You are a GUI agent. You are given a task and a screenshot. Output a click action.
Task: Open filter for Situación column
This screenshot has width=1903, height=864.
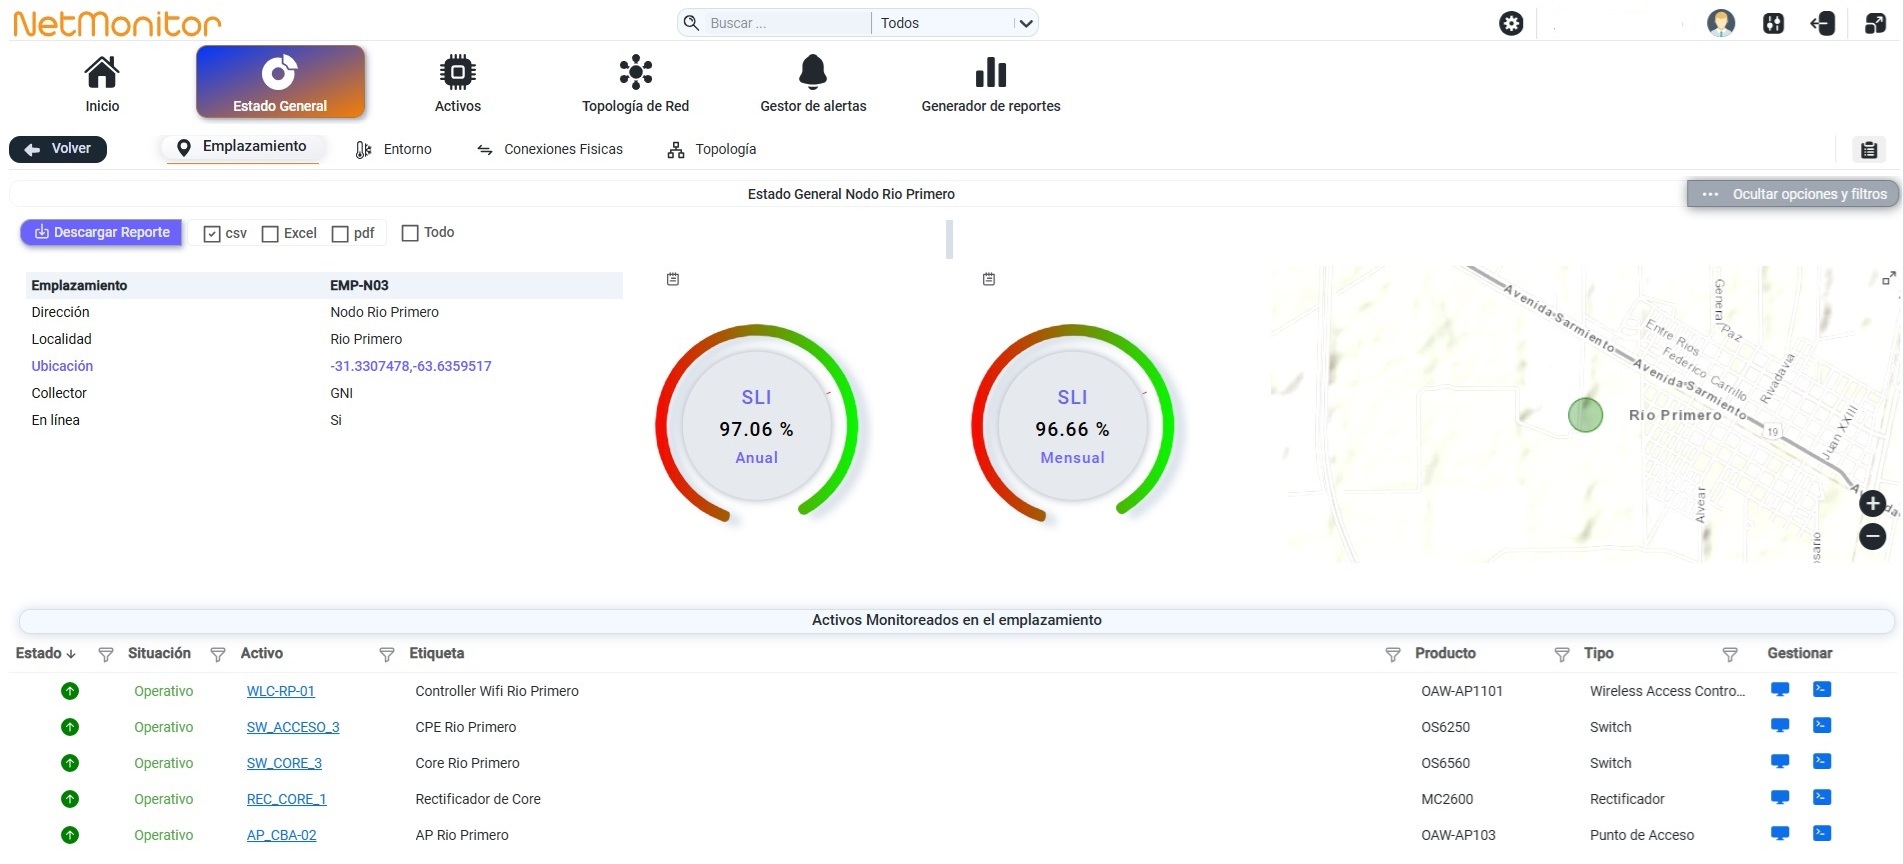[218, 655]
